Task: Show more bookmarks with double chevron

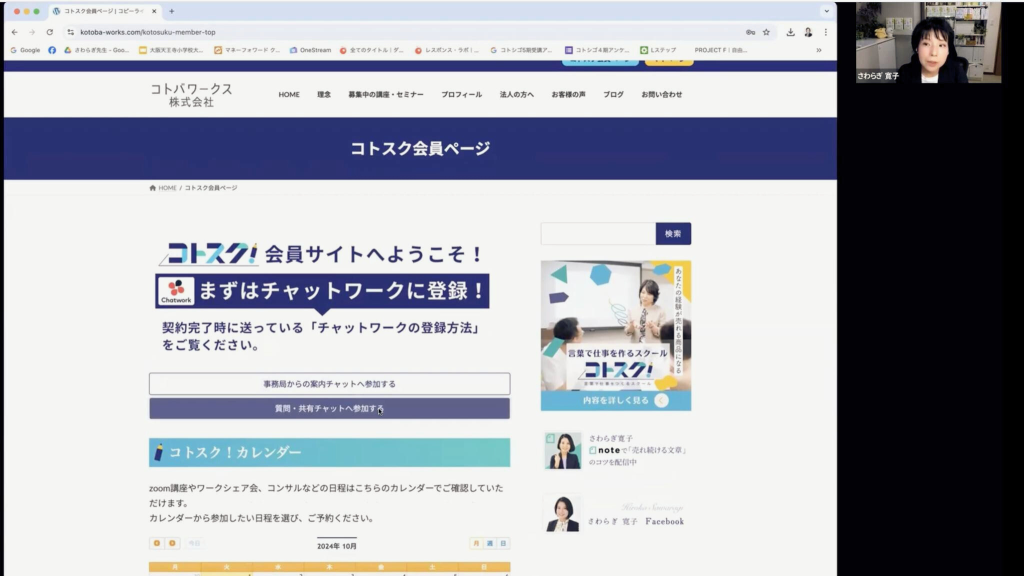Action: click(x=818, y=50)
